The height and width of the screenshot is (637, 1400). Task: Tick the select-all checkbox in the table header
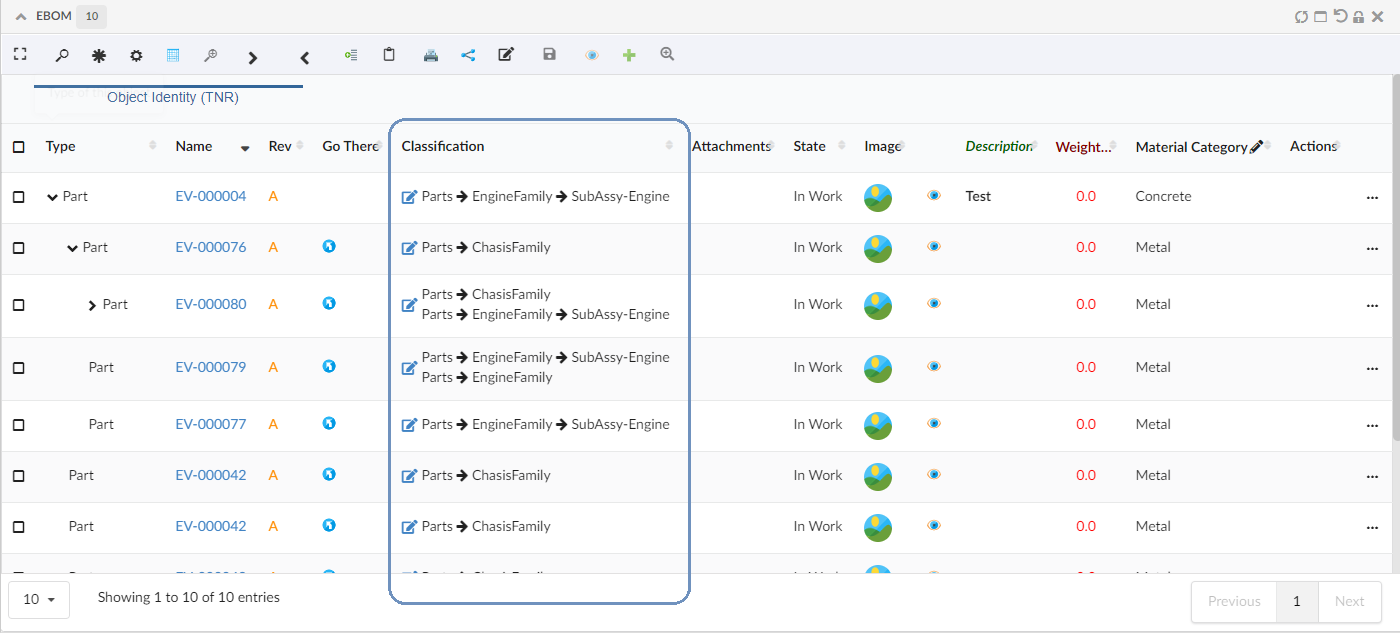pyautogui.click(x=19, y=147)
